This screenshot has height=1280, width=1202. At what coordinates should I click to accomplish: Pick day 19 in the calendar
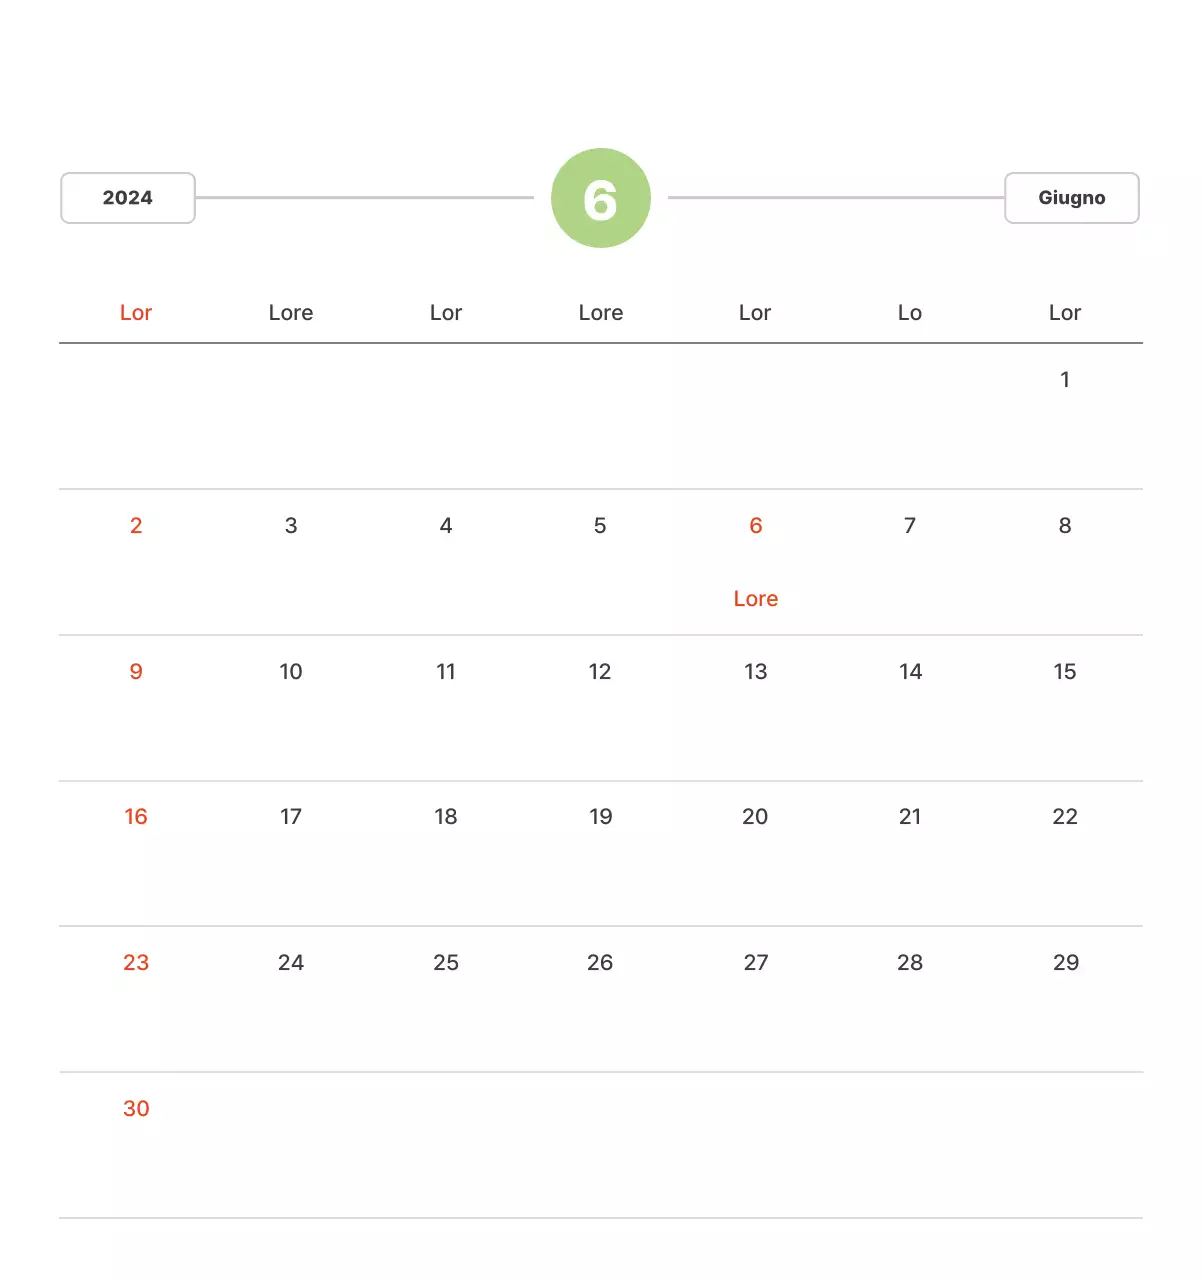click(600, 817)
